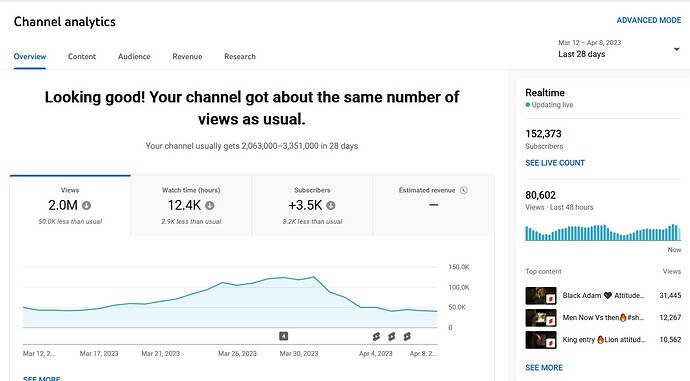Image resolution: width=690 pixels, height=381 pixels.
Task: Click SEE MORE below Top content
Action: point(544,367)
